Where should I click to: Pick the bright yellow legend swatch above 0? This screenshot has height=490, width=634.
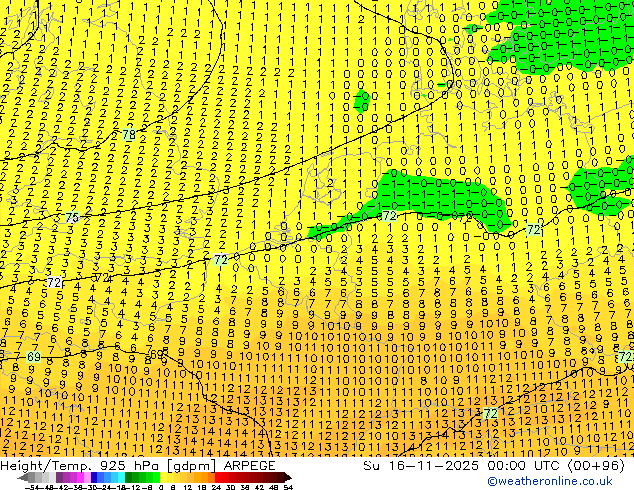coord(163,477)
